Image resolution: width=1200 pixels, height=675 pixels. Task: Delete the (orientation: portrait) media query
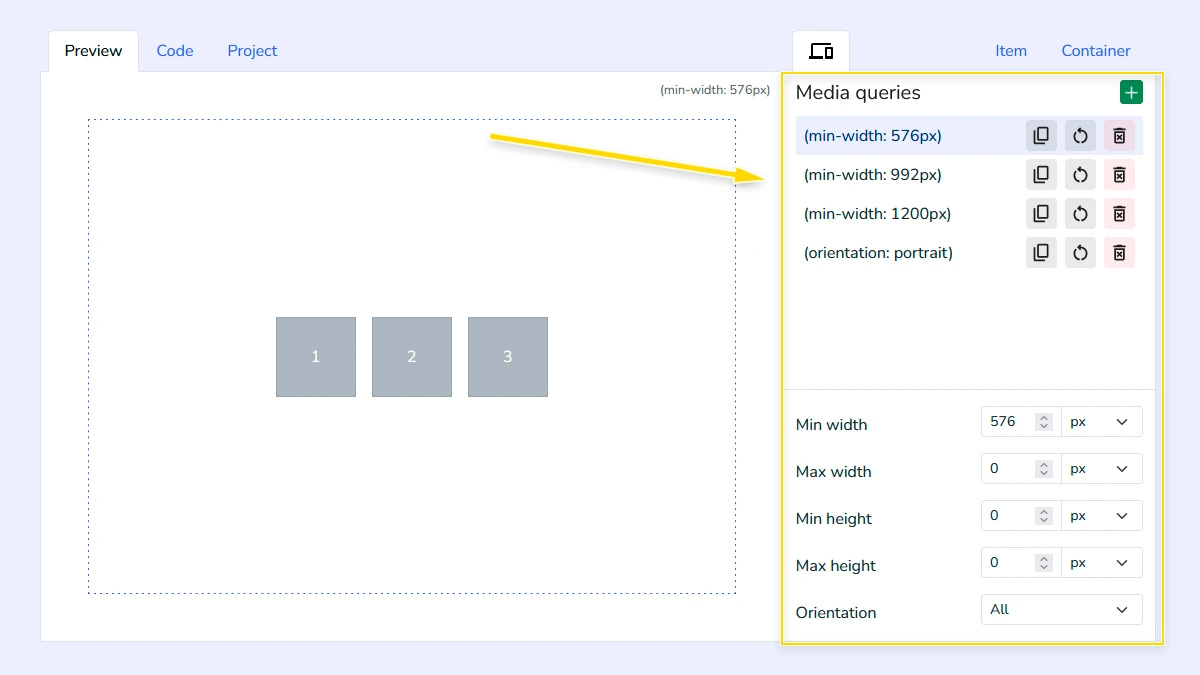(x=1119, y=252)
